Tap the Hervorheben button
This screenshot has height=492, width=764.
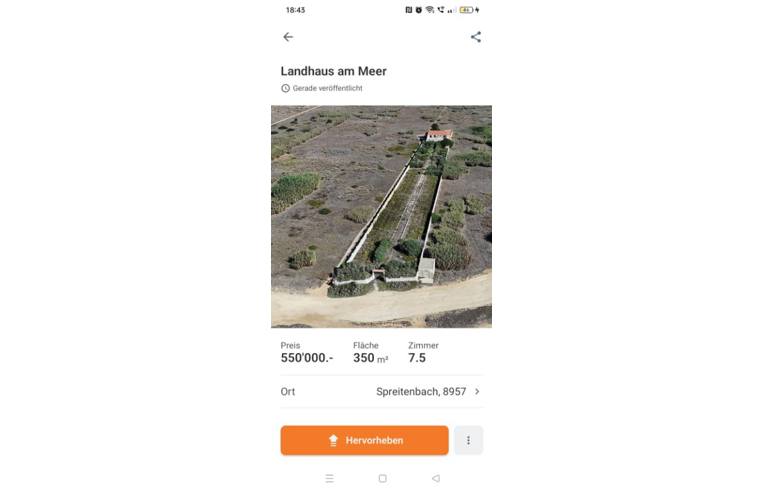point(364,440)
